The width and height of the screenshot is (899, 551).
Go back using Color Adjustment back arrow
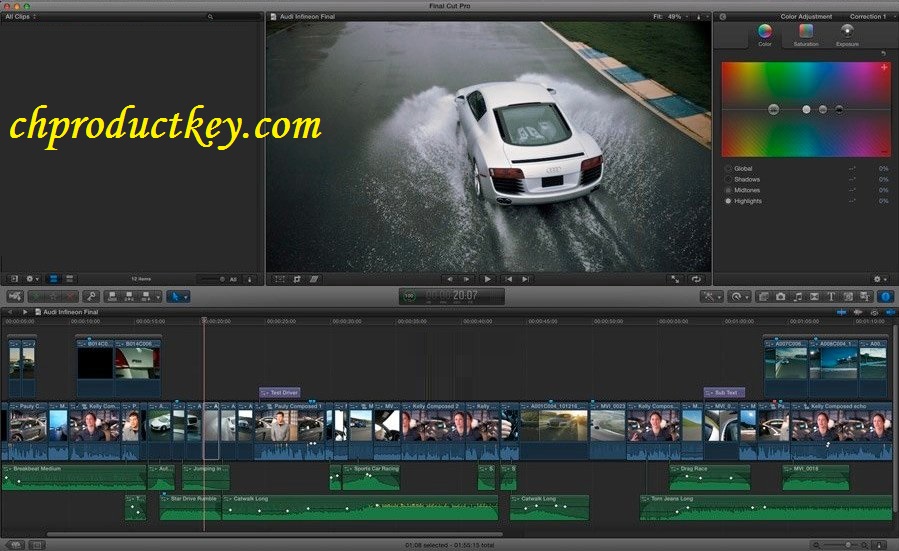click(723, 17)
